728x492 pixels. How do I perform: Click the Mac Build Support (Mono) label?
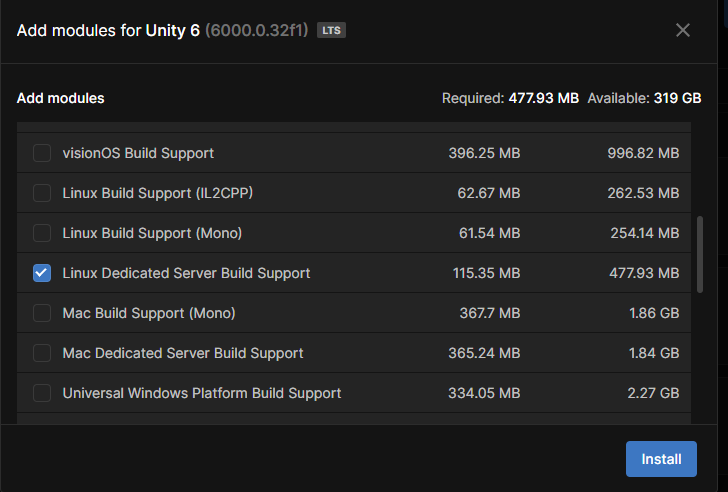(149, 313)
